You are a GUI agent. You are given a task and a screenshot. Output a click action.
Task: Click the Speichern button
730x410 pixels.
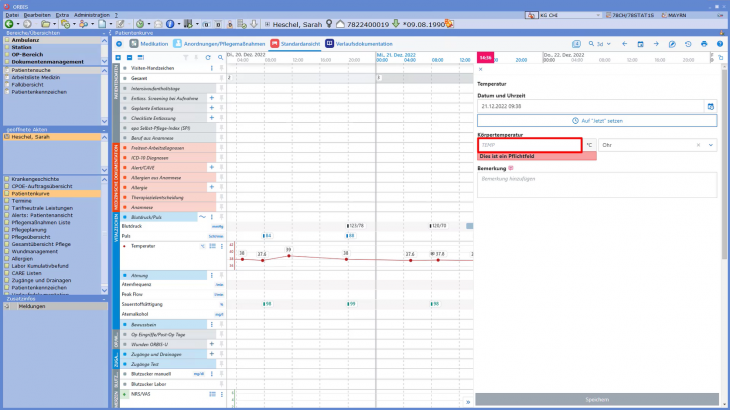click(597, 399)
